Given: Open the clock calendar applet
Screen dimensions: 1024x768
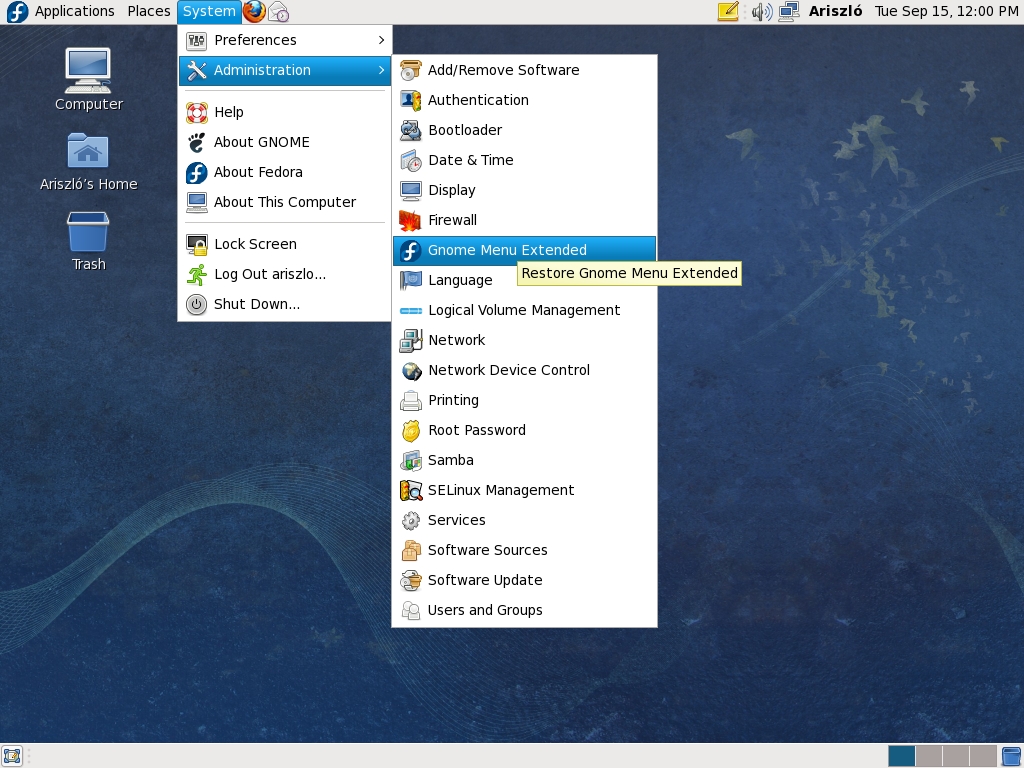Looking at the screenshot, I should tap(946, 11).
